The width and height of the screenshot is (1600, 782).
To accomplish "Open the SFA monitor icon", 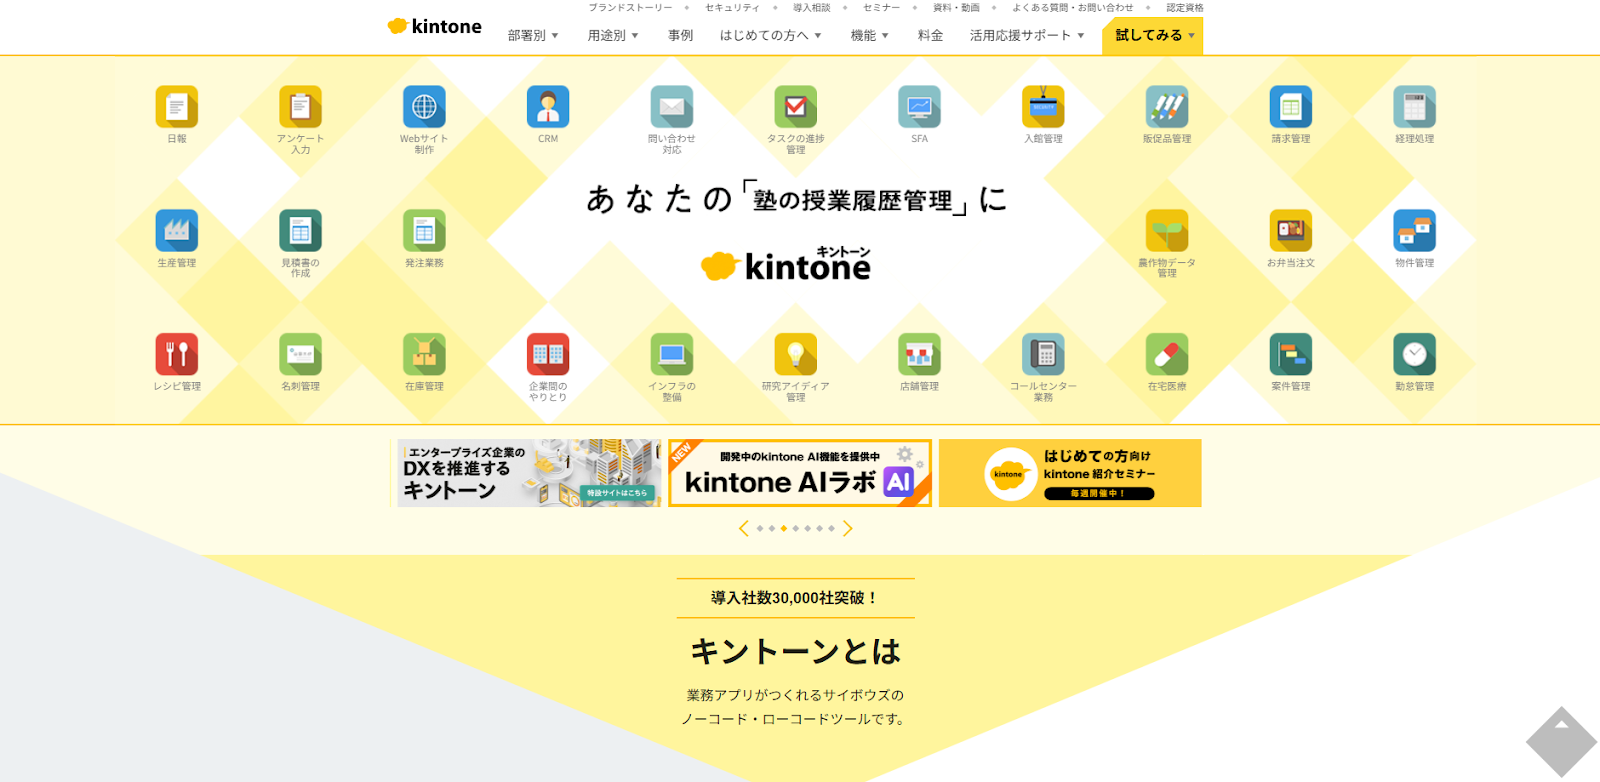I will (x=920, y=107).
